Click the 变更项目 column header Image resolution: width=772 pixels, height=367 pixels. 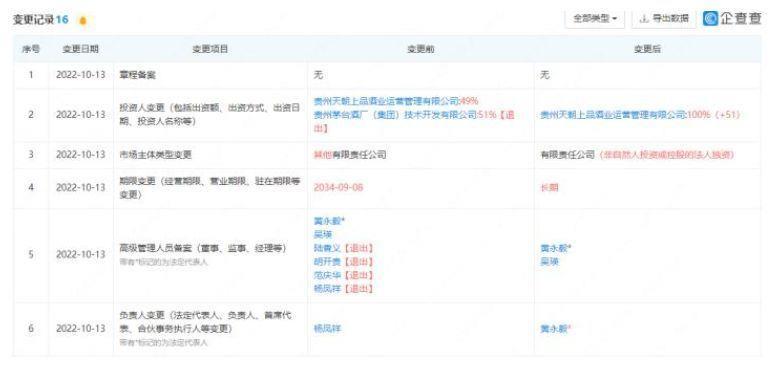tap(210, 49)
